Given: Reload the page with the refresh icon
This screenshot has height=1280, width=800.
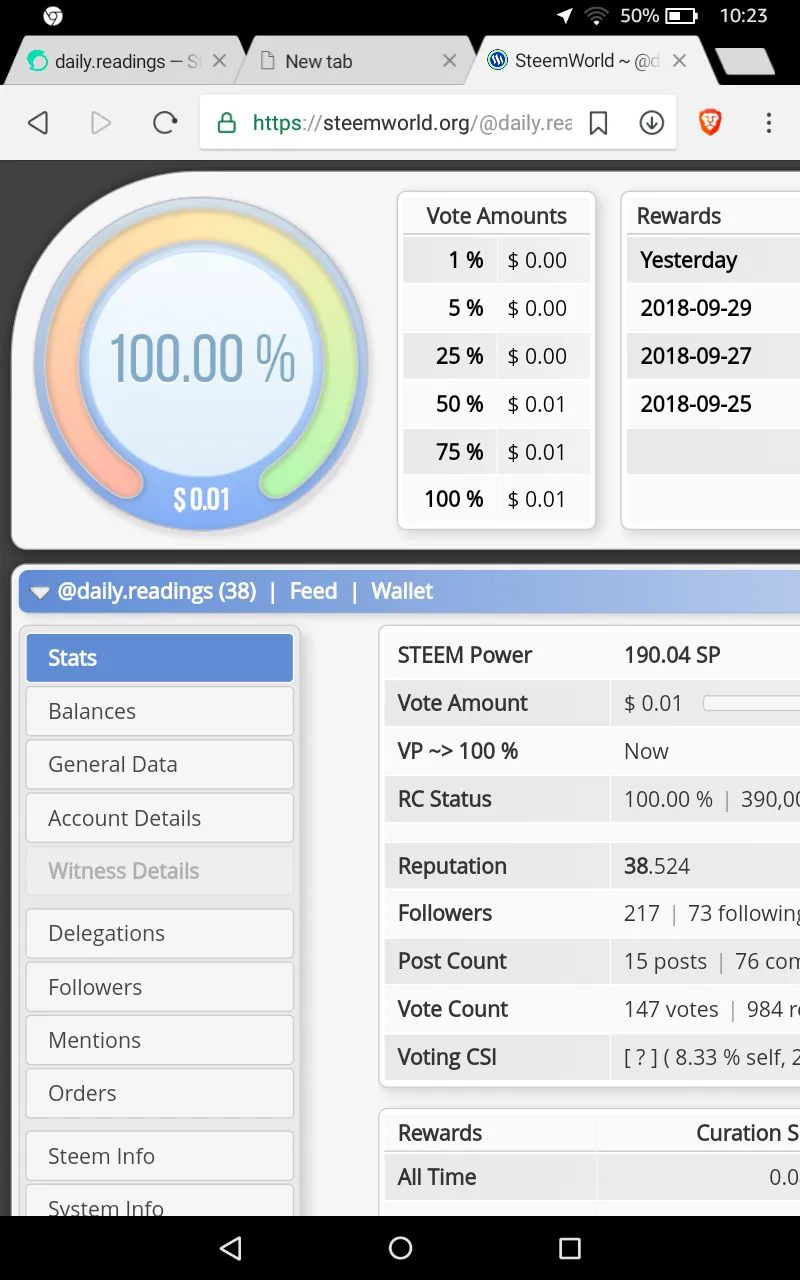Looking at the screenshot, I should click(165, 123).
